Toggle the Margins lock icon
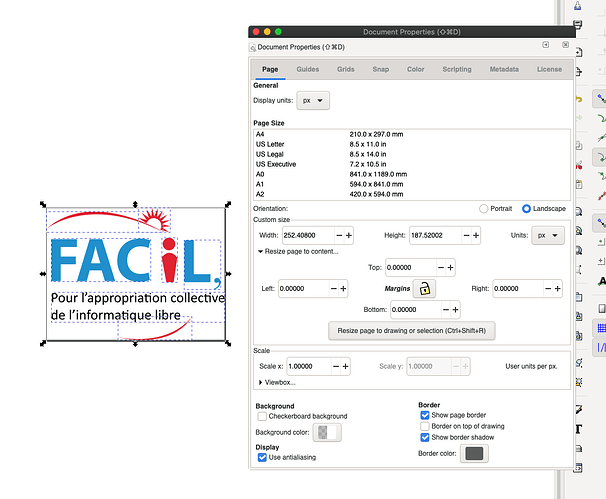This screenshot has height=499, width=606. (426, 288)
